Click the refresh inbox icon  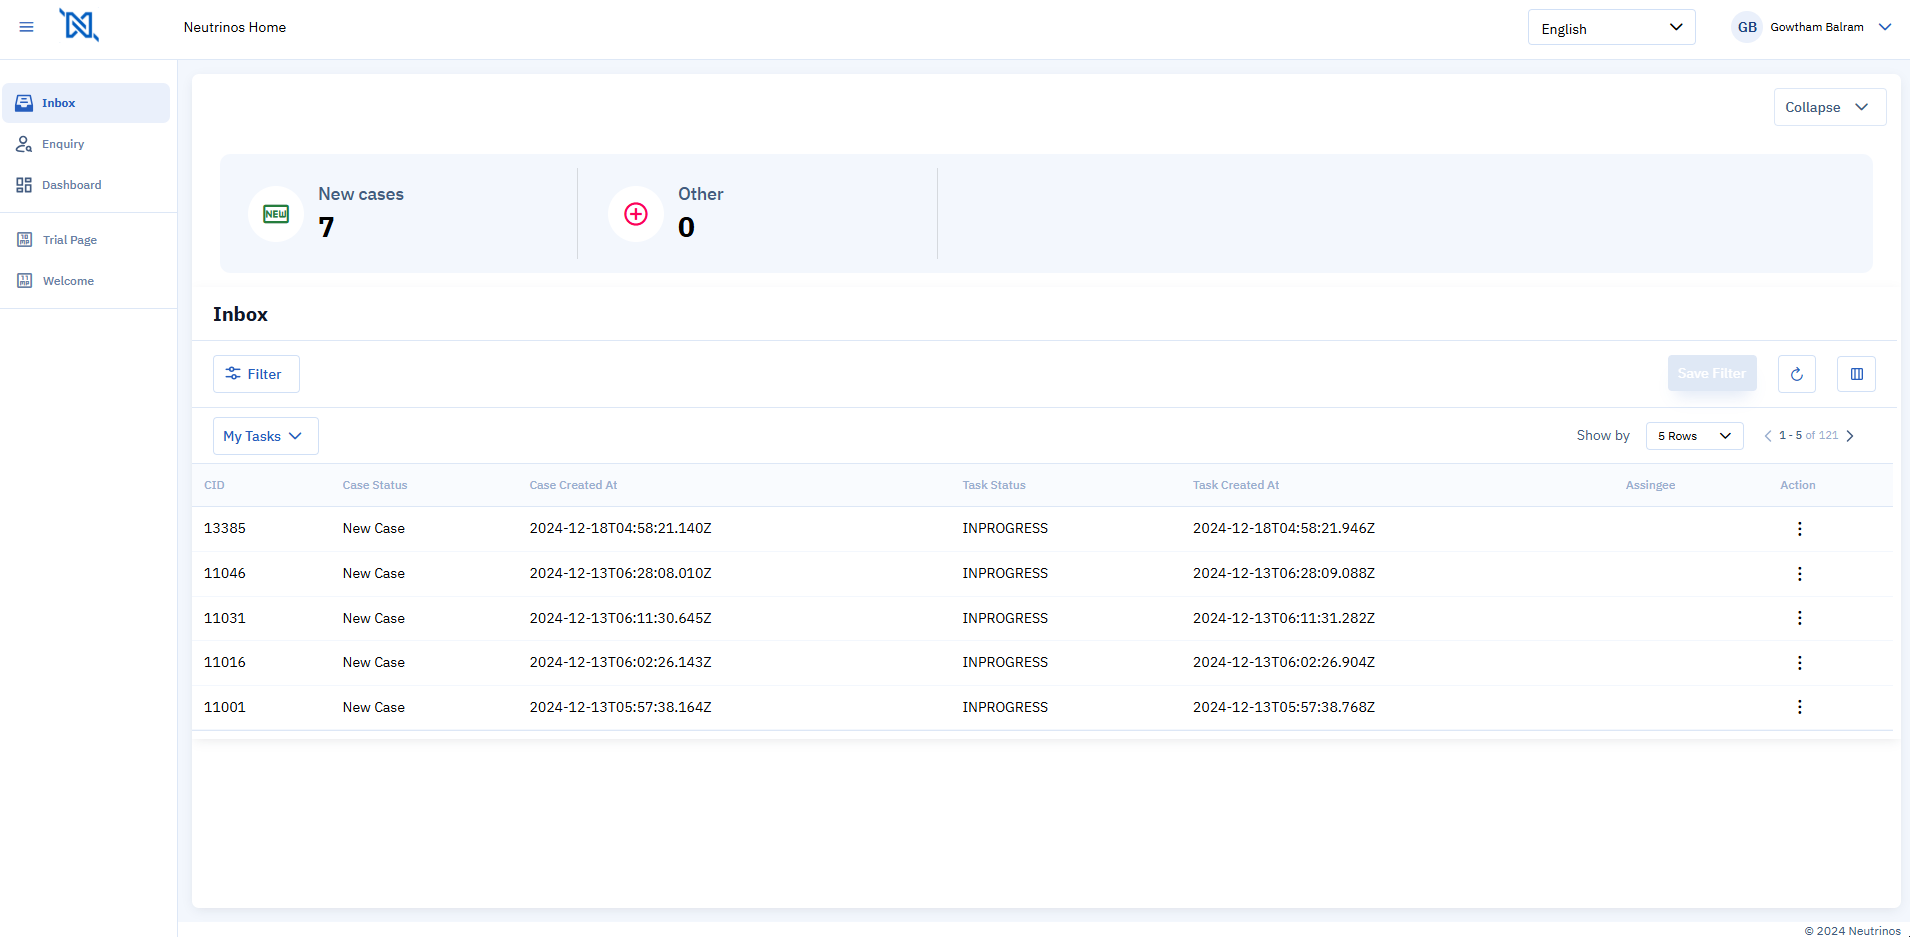click(x=1796, y=374)
